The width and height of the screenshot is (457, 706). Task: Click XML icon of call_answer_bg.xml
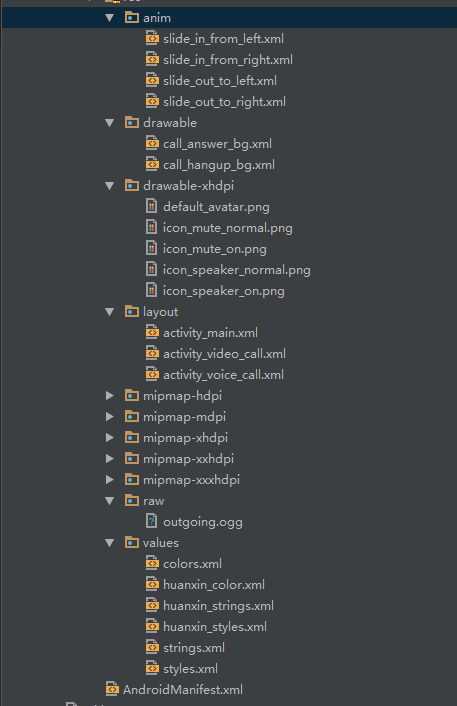(x=152, y=143)
